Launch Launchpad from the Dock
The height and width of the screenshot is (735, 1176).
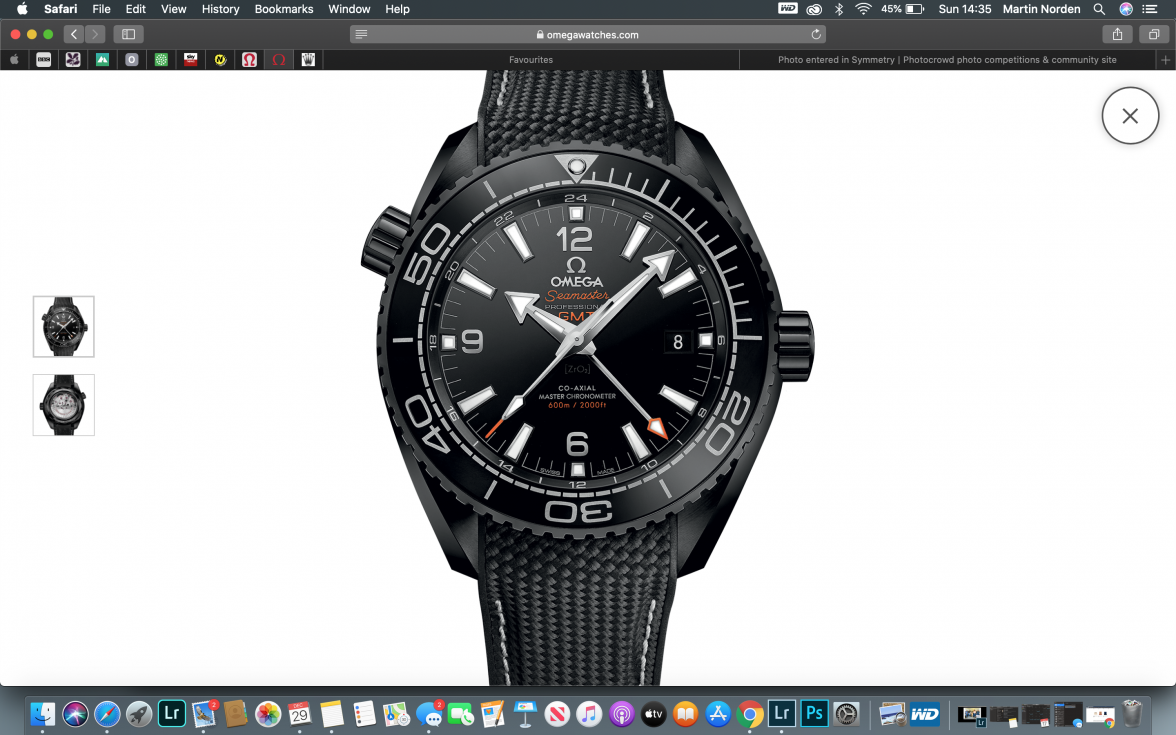[139, 713]
